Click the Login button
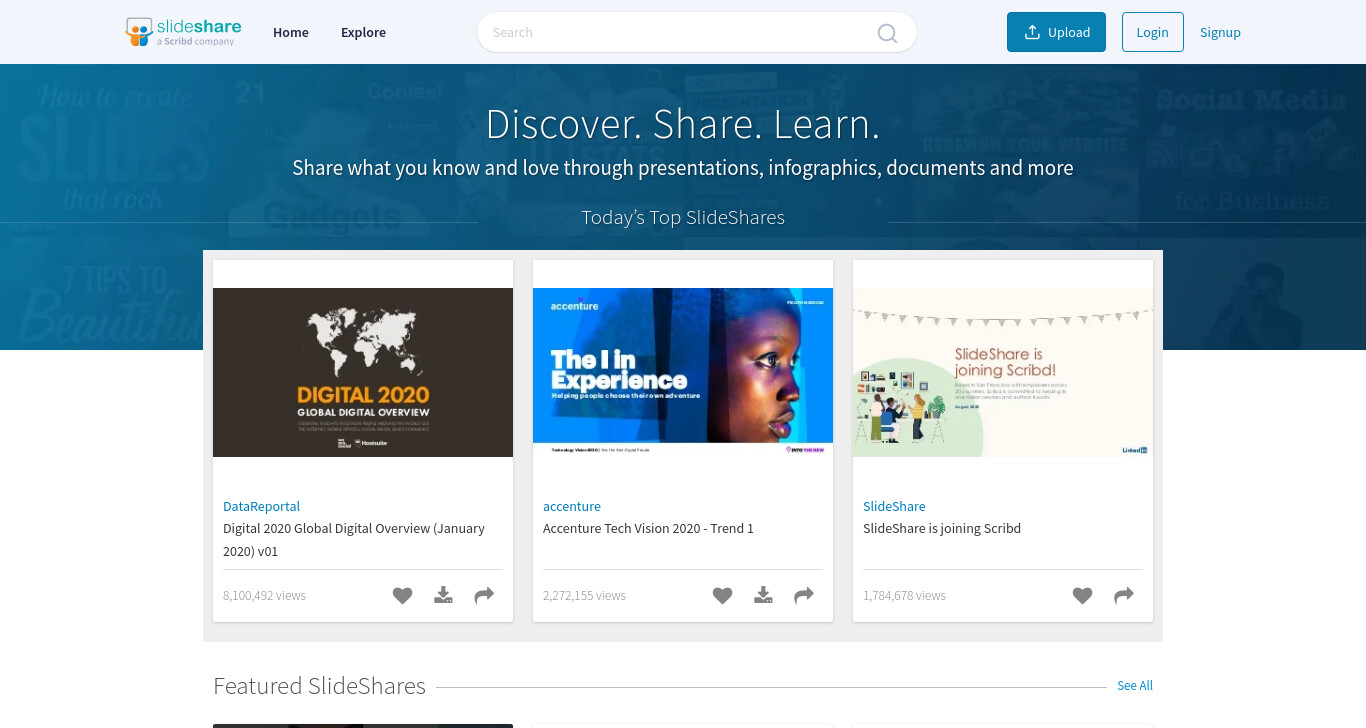 point(1153,32)
